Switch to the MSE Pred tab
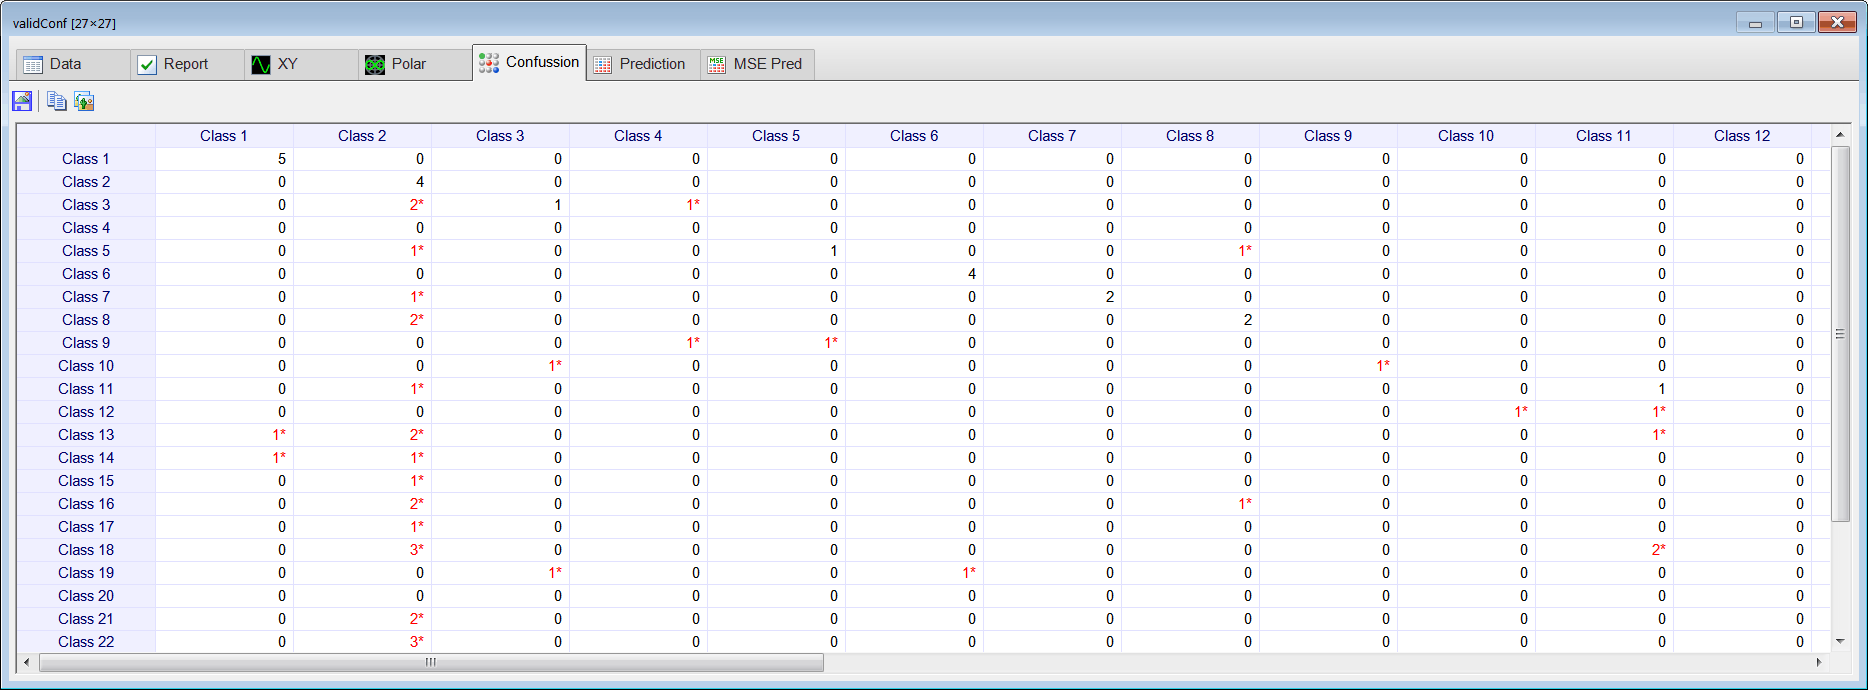 coord(757,64)
